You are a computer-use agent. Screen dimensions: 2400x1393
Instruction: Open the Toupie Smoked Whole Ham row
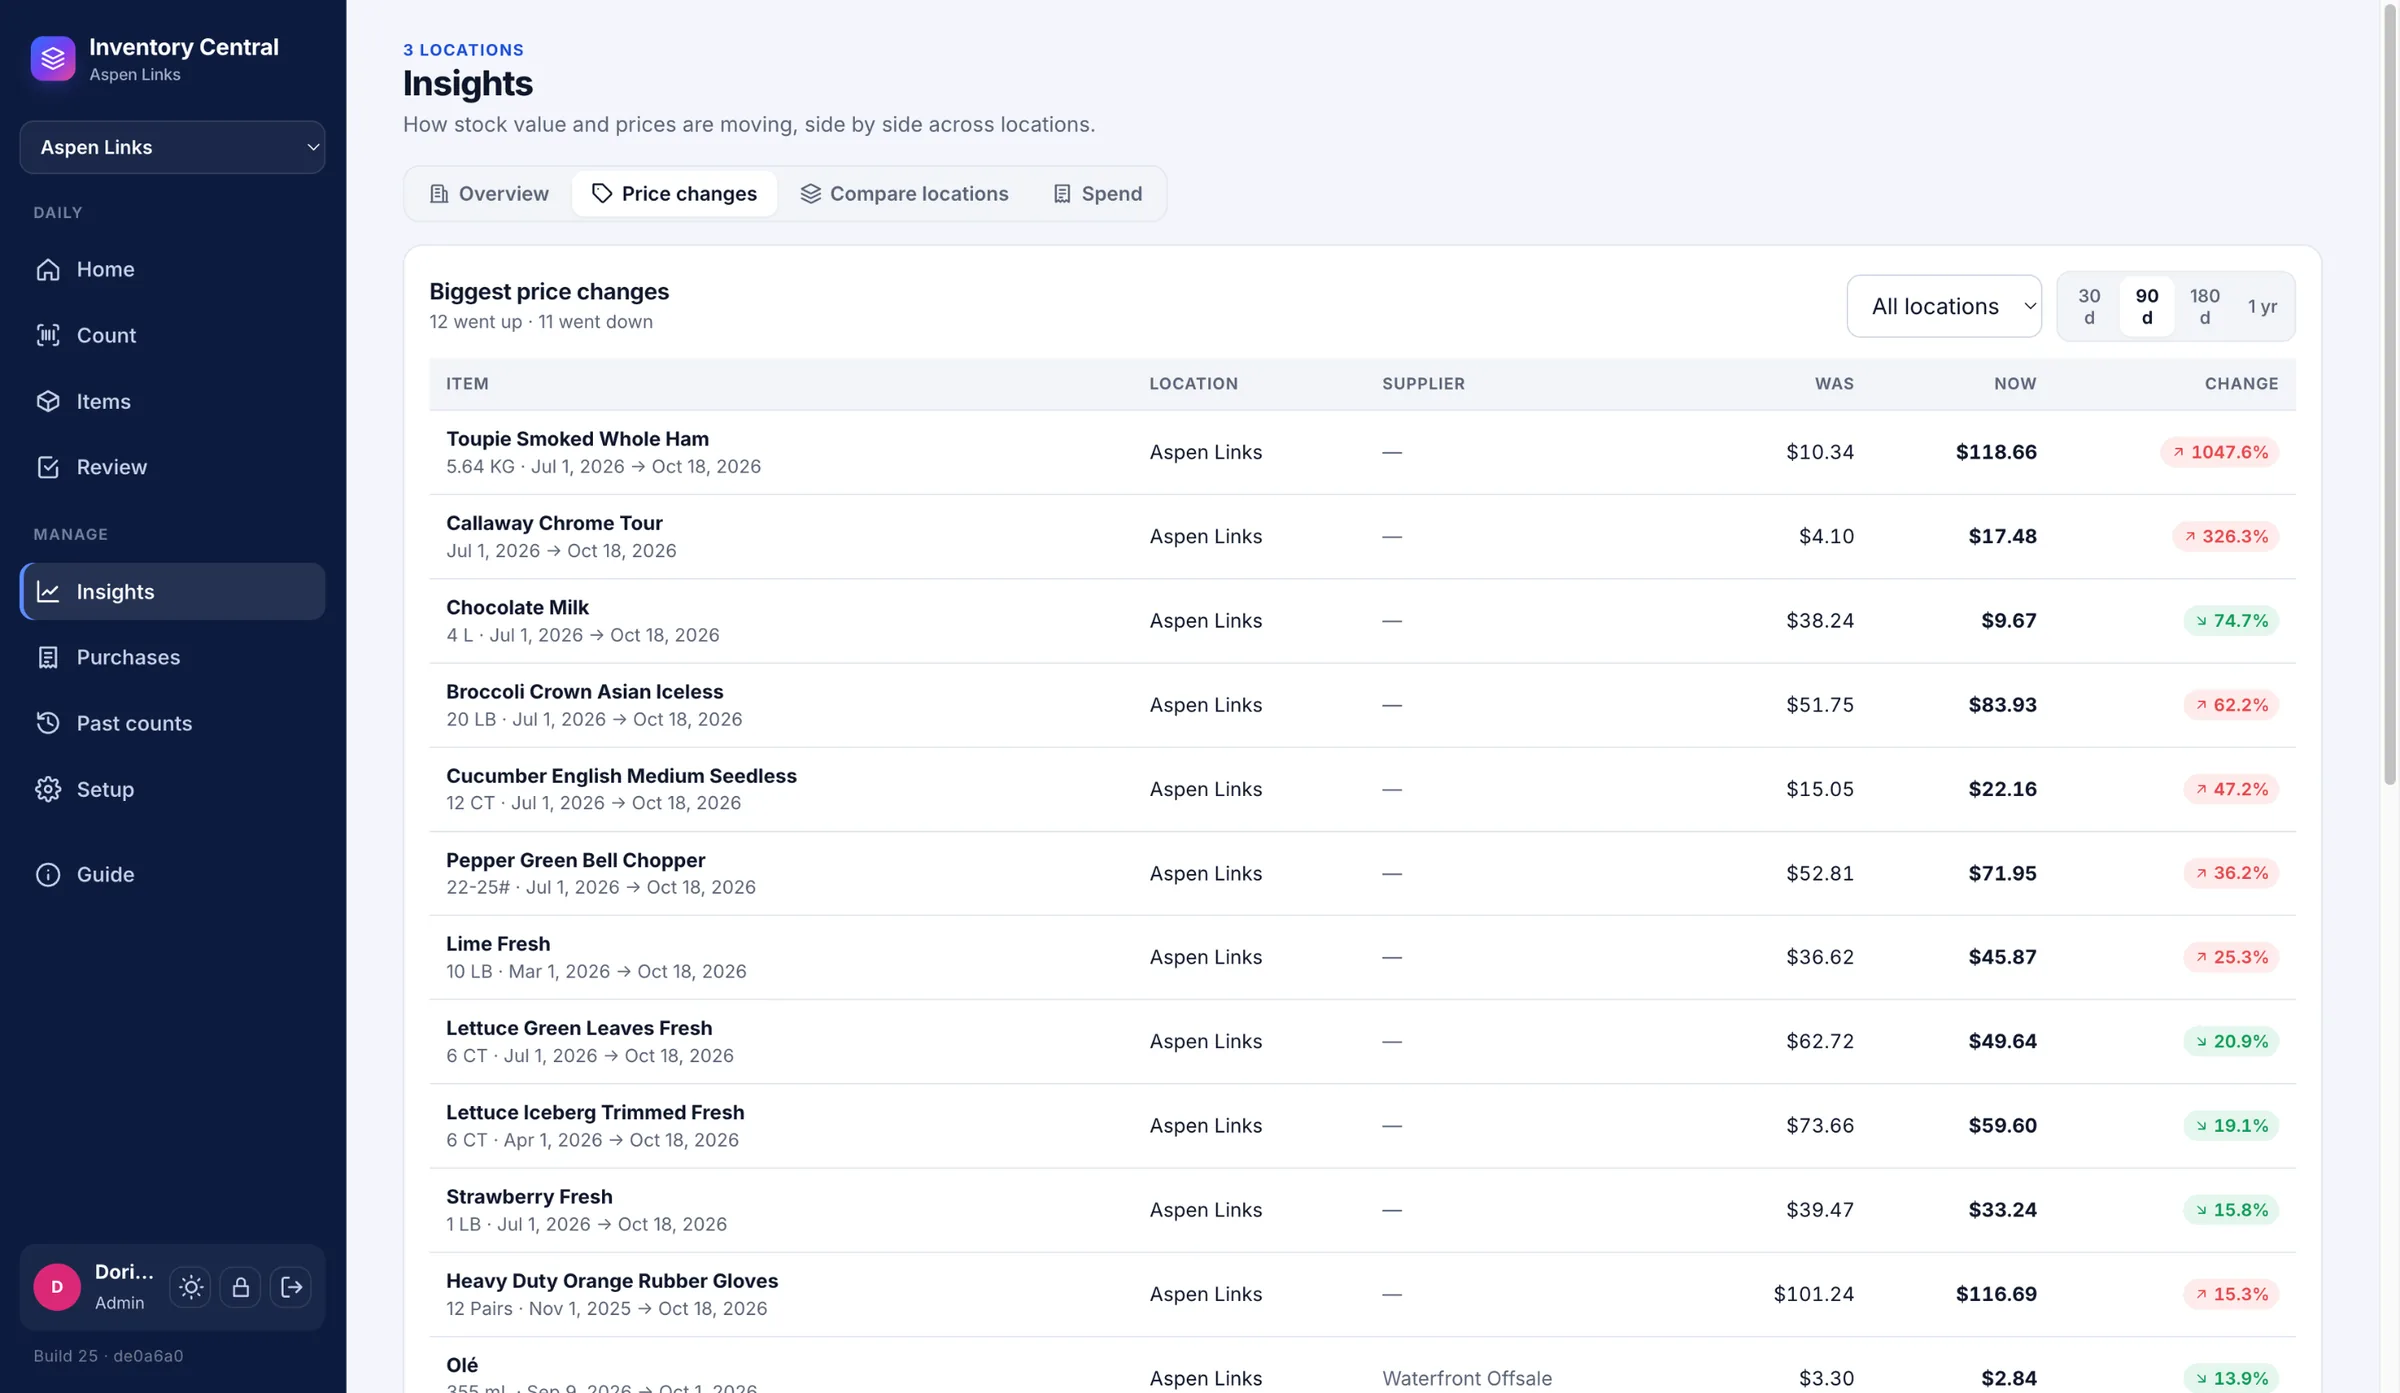[x=1362, y=452]
